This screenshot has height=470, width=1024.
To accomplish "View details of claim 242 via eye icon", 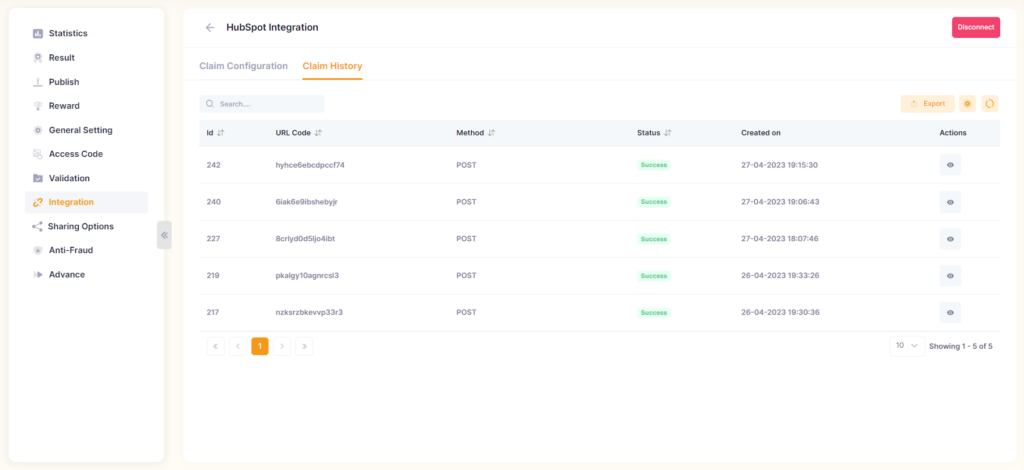I will [950, 165].
